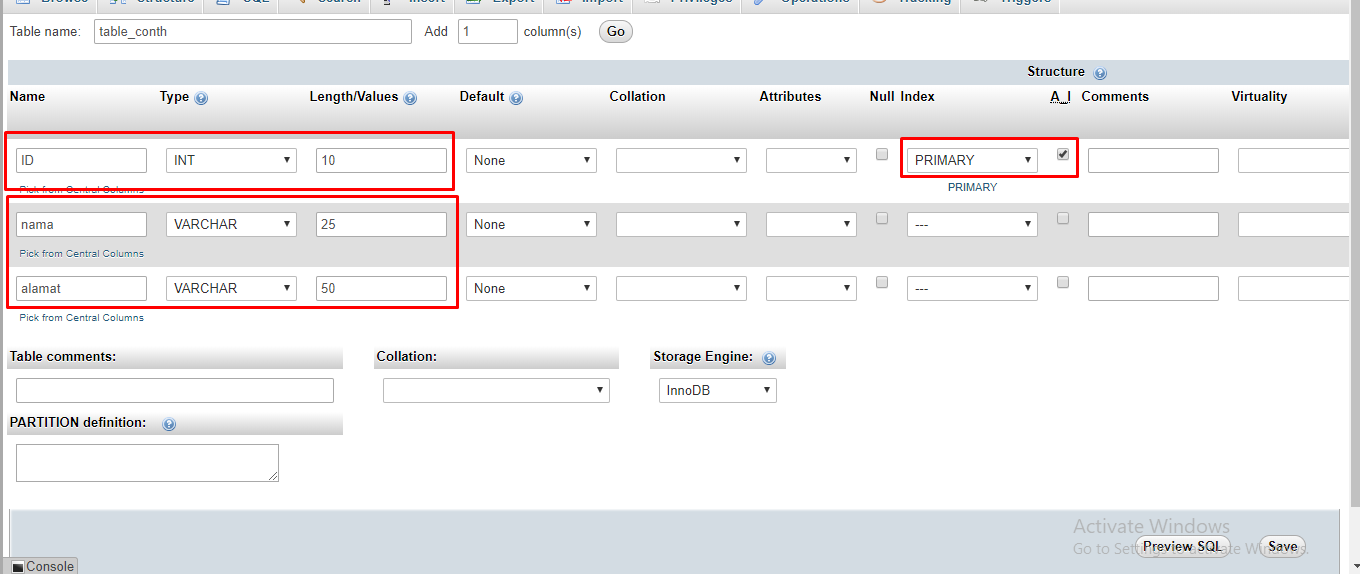This screenshot has height=574, width=1360.
Task: Open Attributes dropdown in the nama row
Action: (811, 224)
